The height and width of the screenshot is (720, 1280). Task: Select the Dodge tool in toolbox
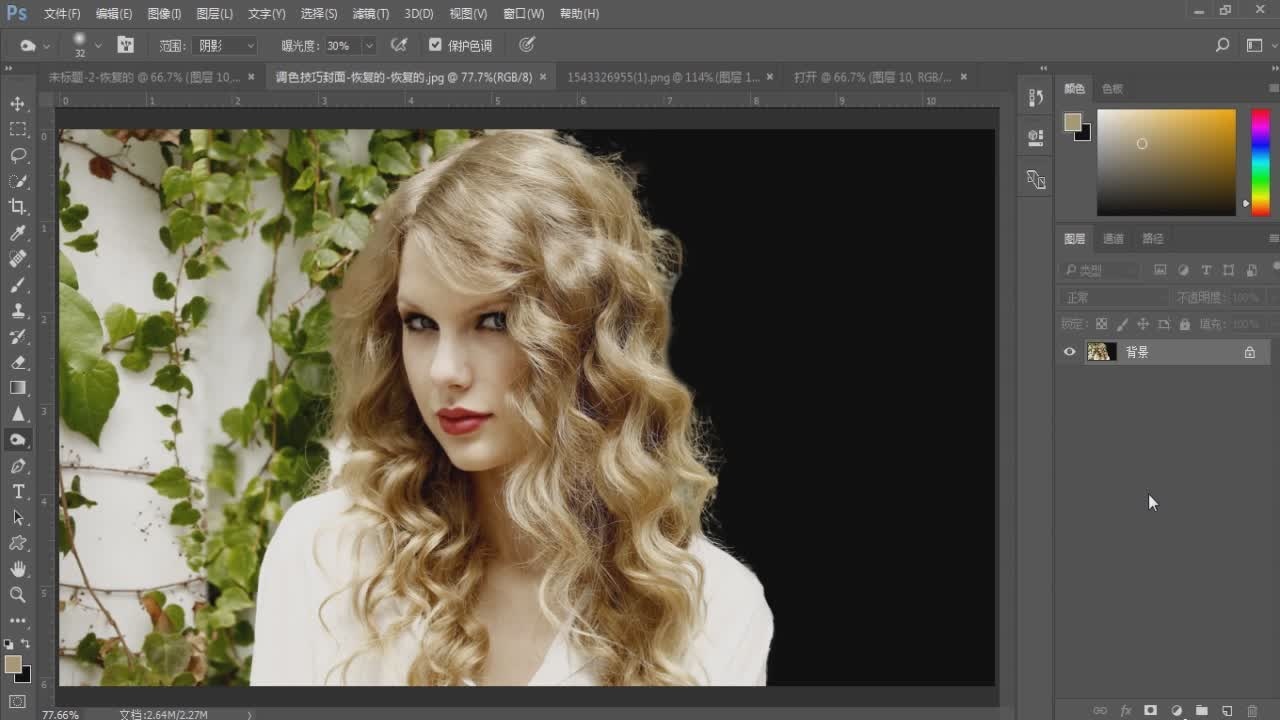click(x=18, y=440)
